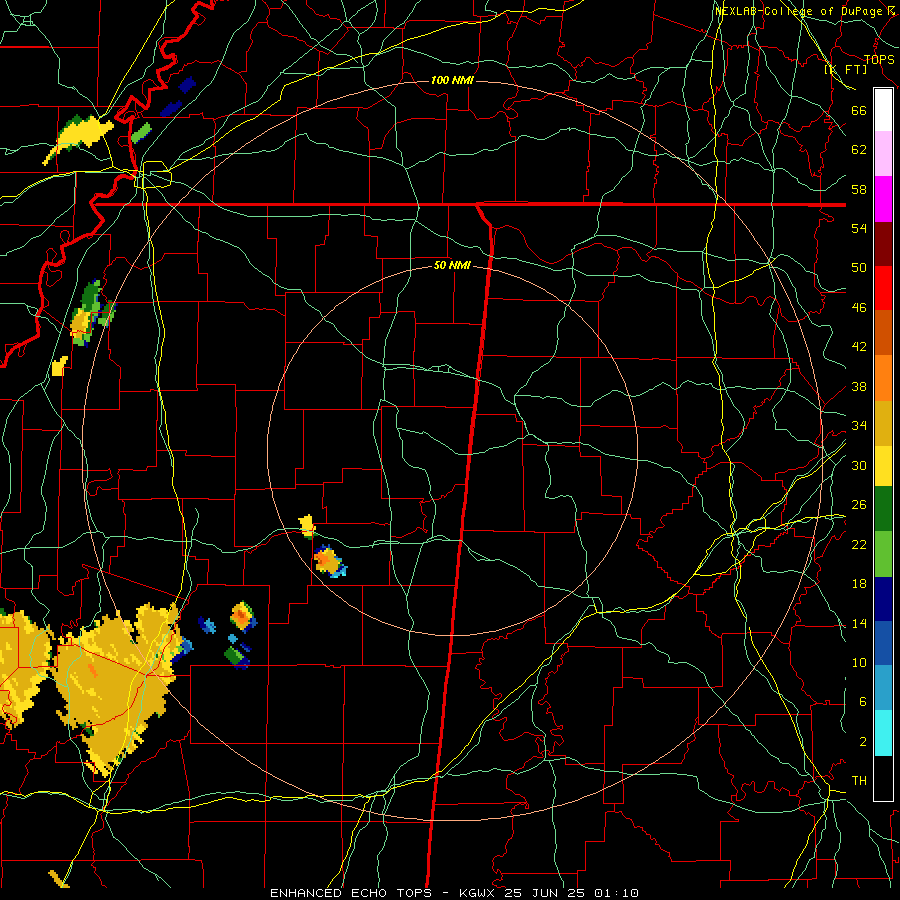Click the navy blue echo pair at top left

(x=179, y=96)
